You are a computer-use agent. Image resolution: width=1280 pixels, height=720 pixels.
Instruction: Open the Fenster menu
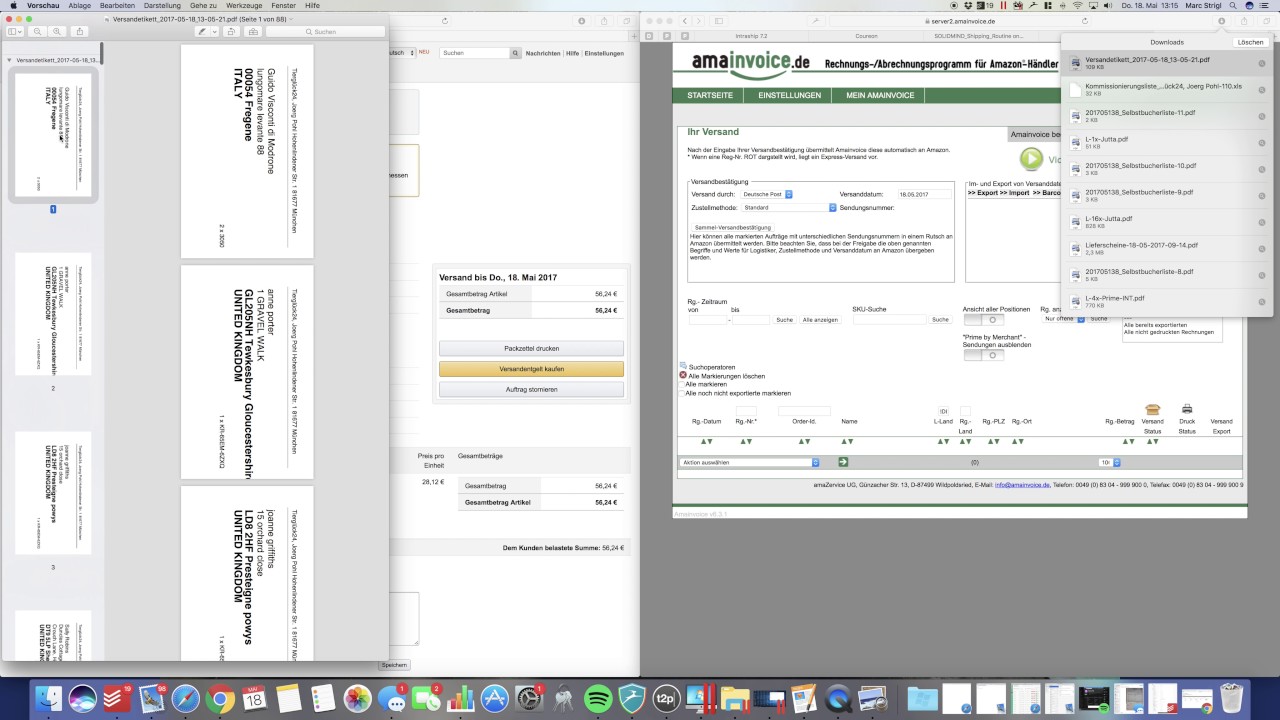[284, 5]
